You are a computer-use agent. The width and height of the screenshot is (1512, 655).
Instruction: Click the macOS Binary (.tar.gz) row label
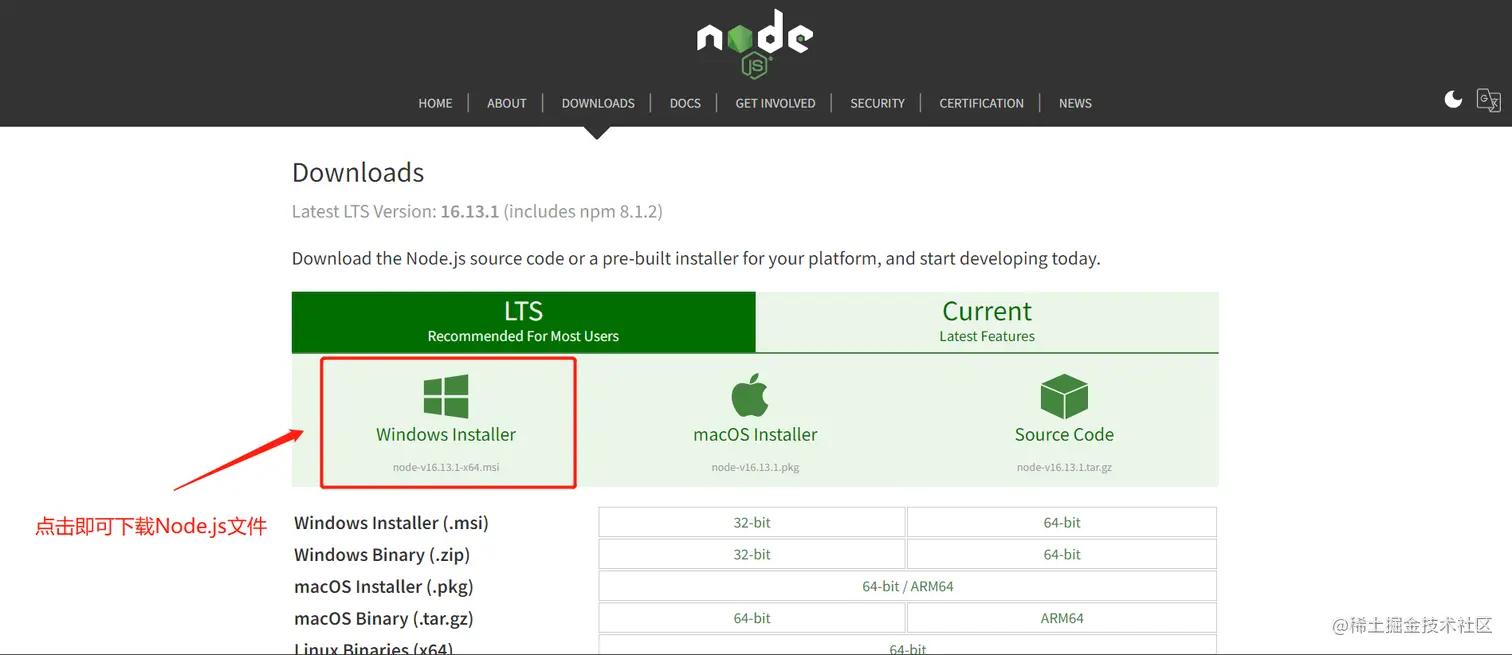tap(384, 619)
